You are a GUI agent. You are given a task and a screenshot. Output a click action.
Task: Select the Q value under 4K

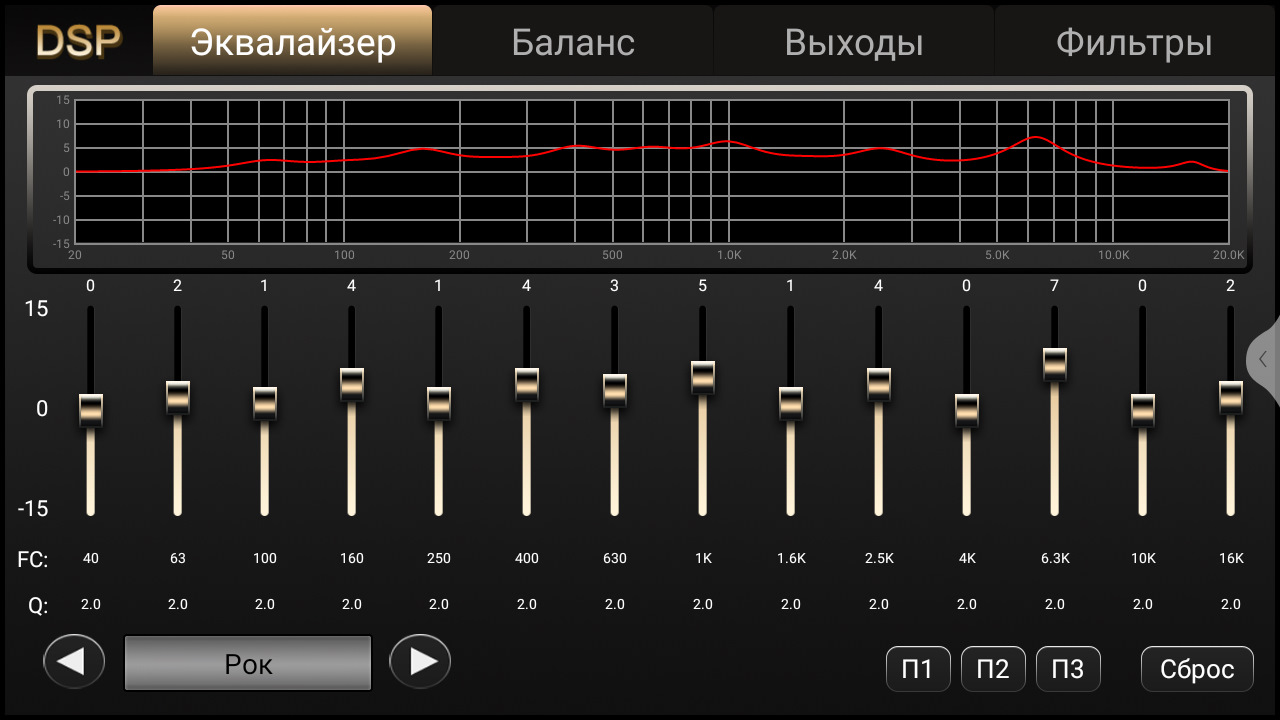[x=967, y=604]
